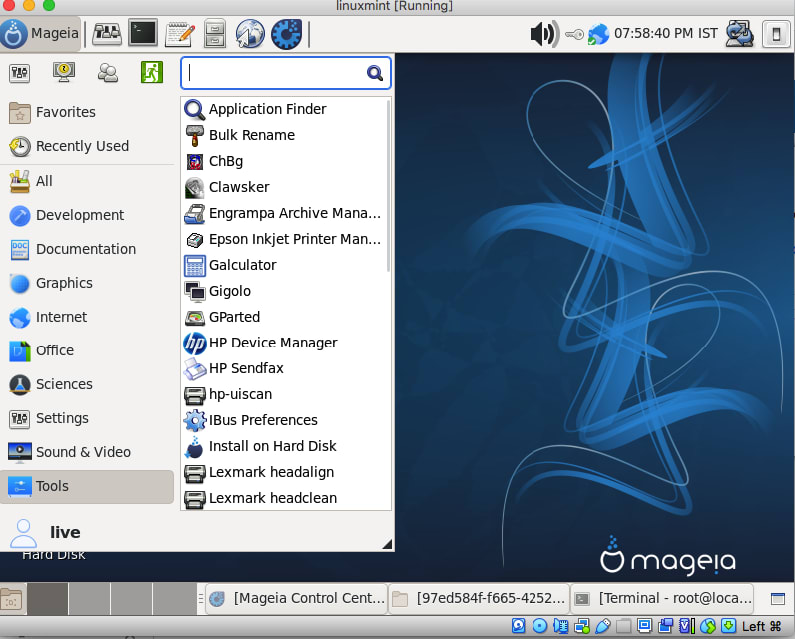
Task: Open settings manager icon in menu header
Action: pos(19,73)
